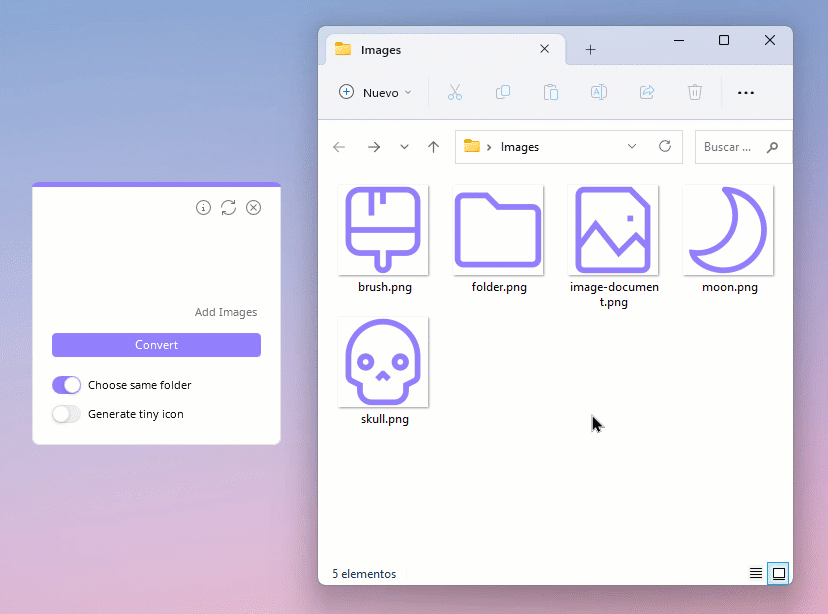
Task: Click the info icon in converter app
Action: pyautogui.click(x=204, y=208)
